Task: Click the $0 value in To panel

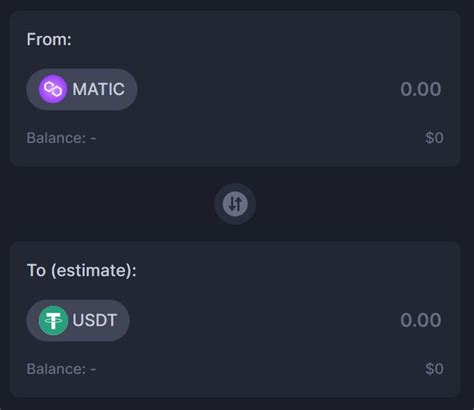Action: click(x=434, y=369)
